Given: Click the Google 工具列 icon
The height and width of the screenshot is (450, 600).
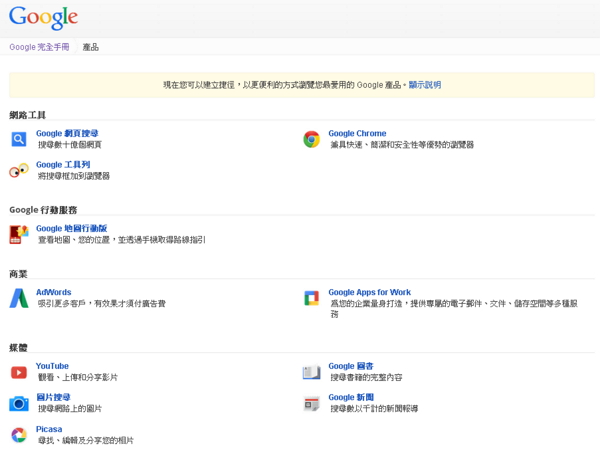Looking at the screenshot, I should point(19,171).
